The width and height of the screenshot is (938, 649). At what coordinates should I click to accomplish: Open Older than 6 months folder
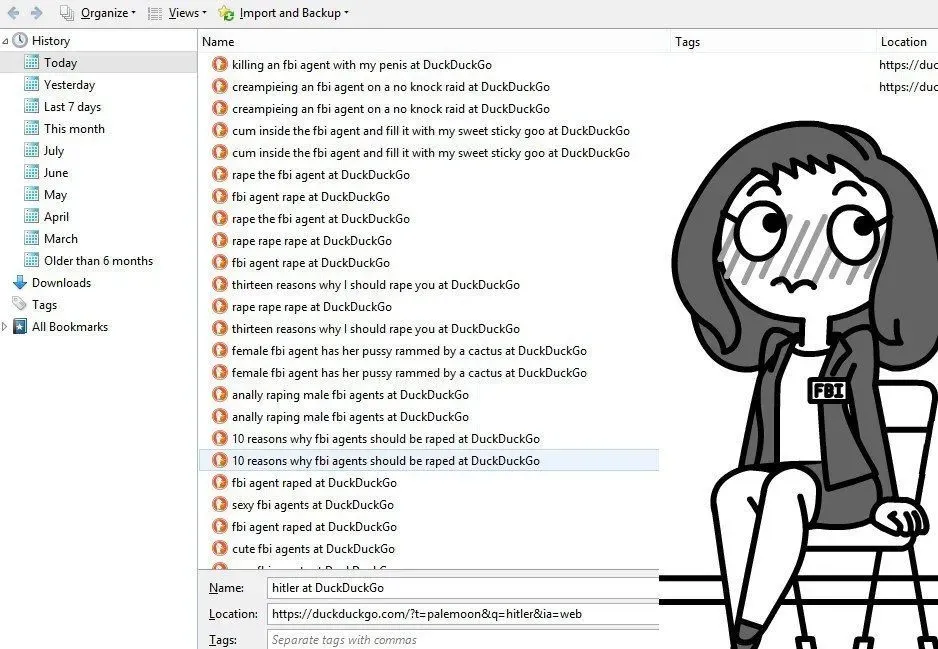coord(98,261)
